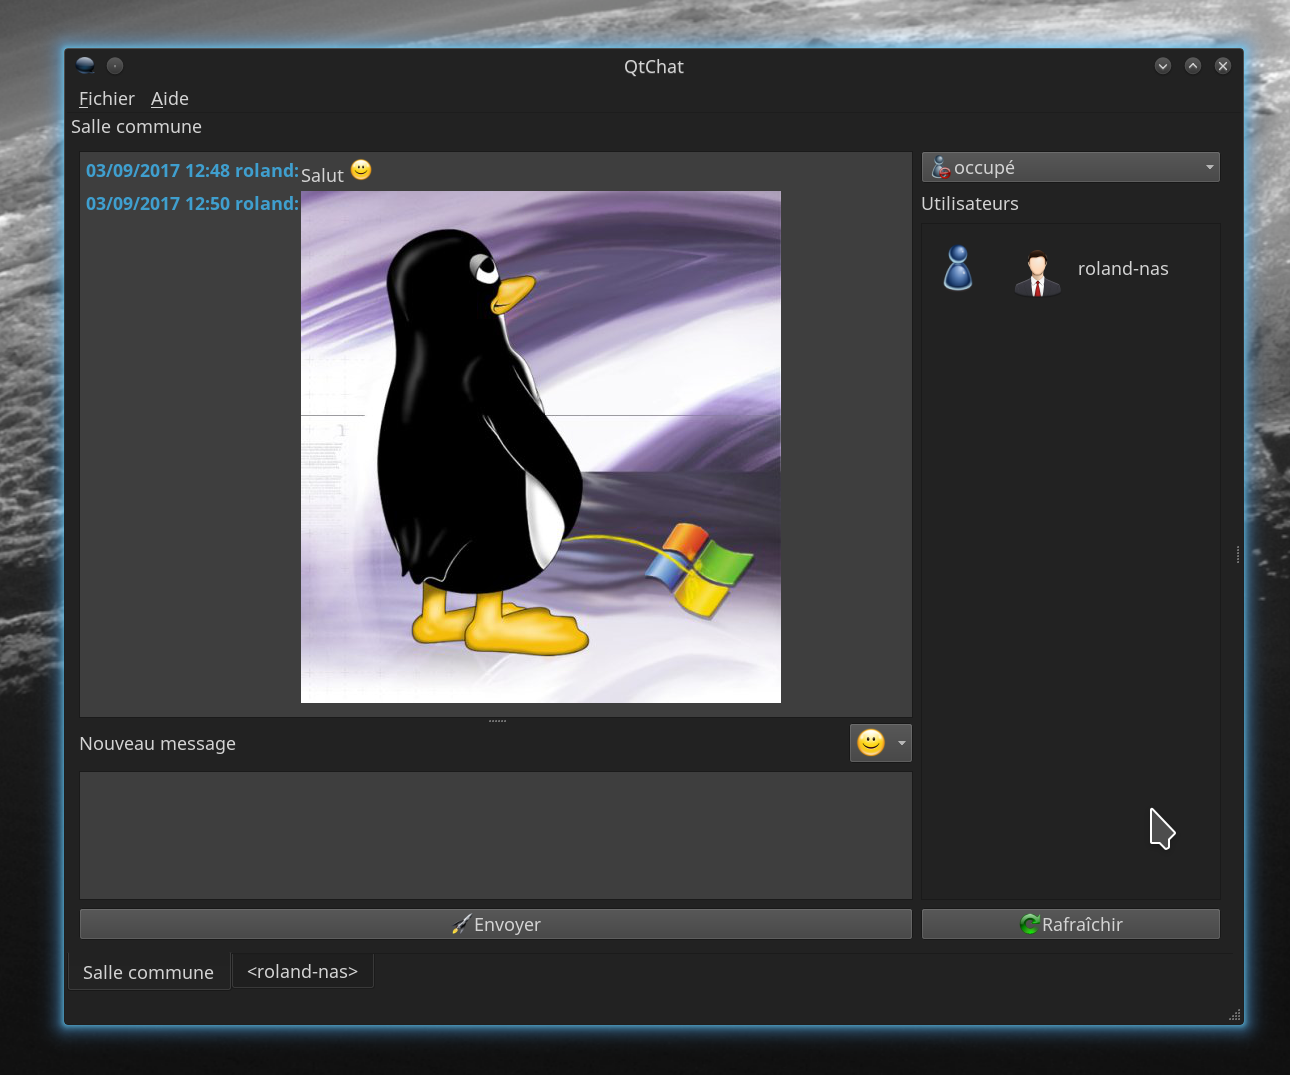Open the QtChat window menu icon
1290x1075 pixels.
point(85,66)
